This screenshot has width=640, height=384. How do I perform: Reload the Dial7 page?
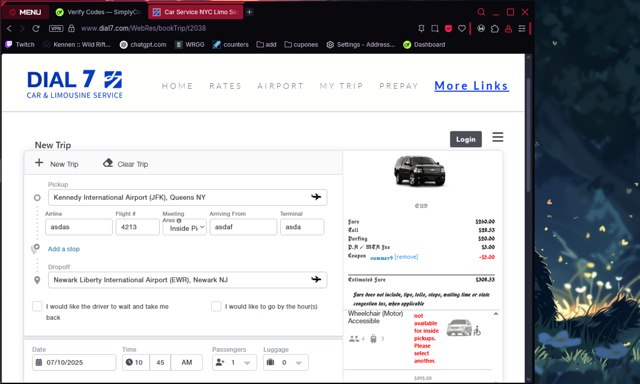click(36, 28)
